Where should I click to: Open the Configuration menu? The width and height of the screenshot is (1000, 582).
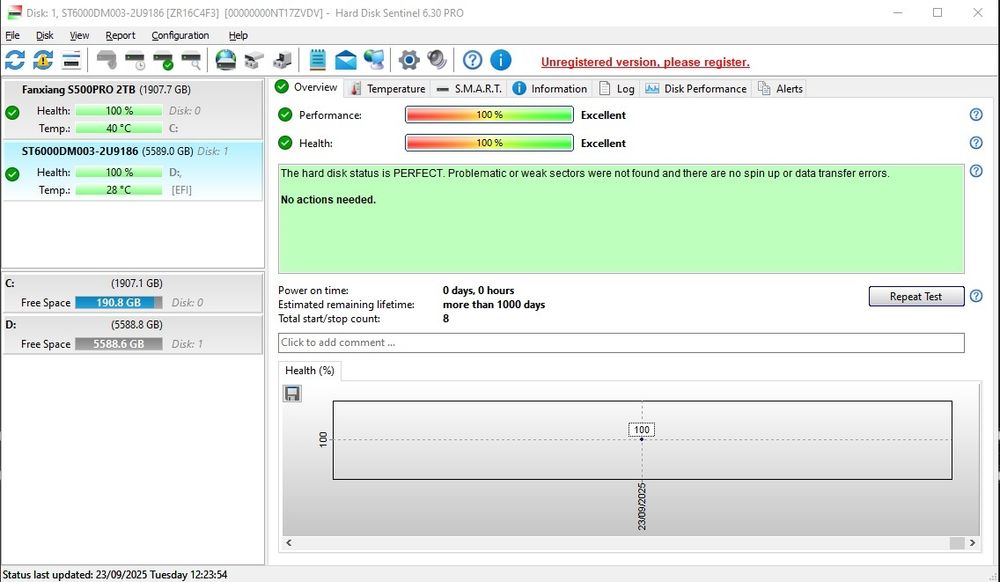180,36
